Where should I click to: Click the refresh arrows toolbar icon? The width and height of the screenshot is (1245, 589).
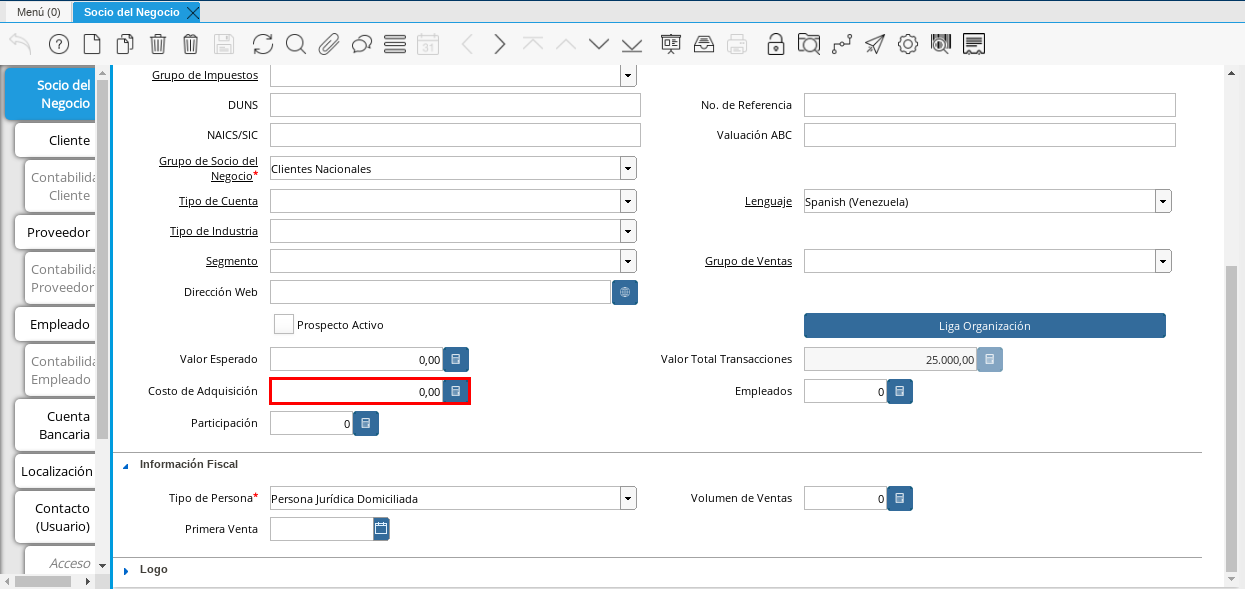(x=263, y=44)
